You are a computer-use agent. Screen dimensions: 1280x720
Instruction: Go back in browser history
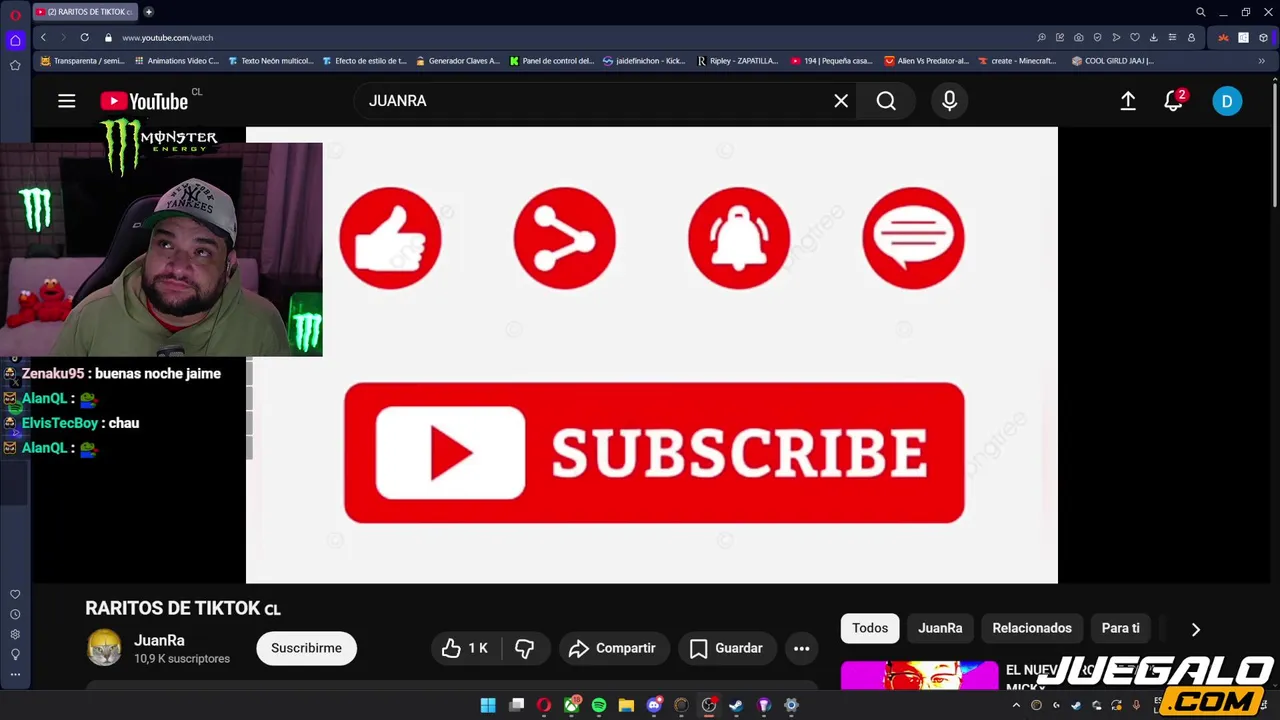point(43,37)
